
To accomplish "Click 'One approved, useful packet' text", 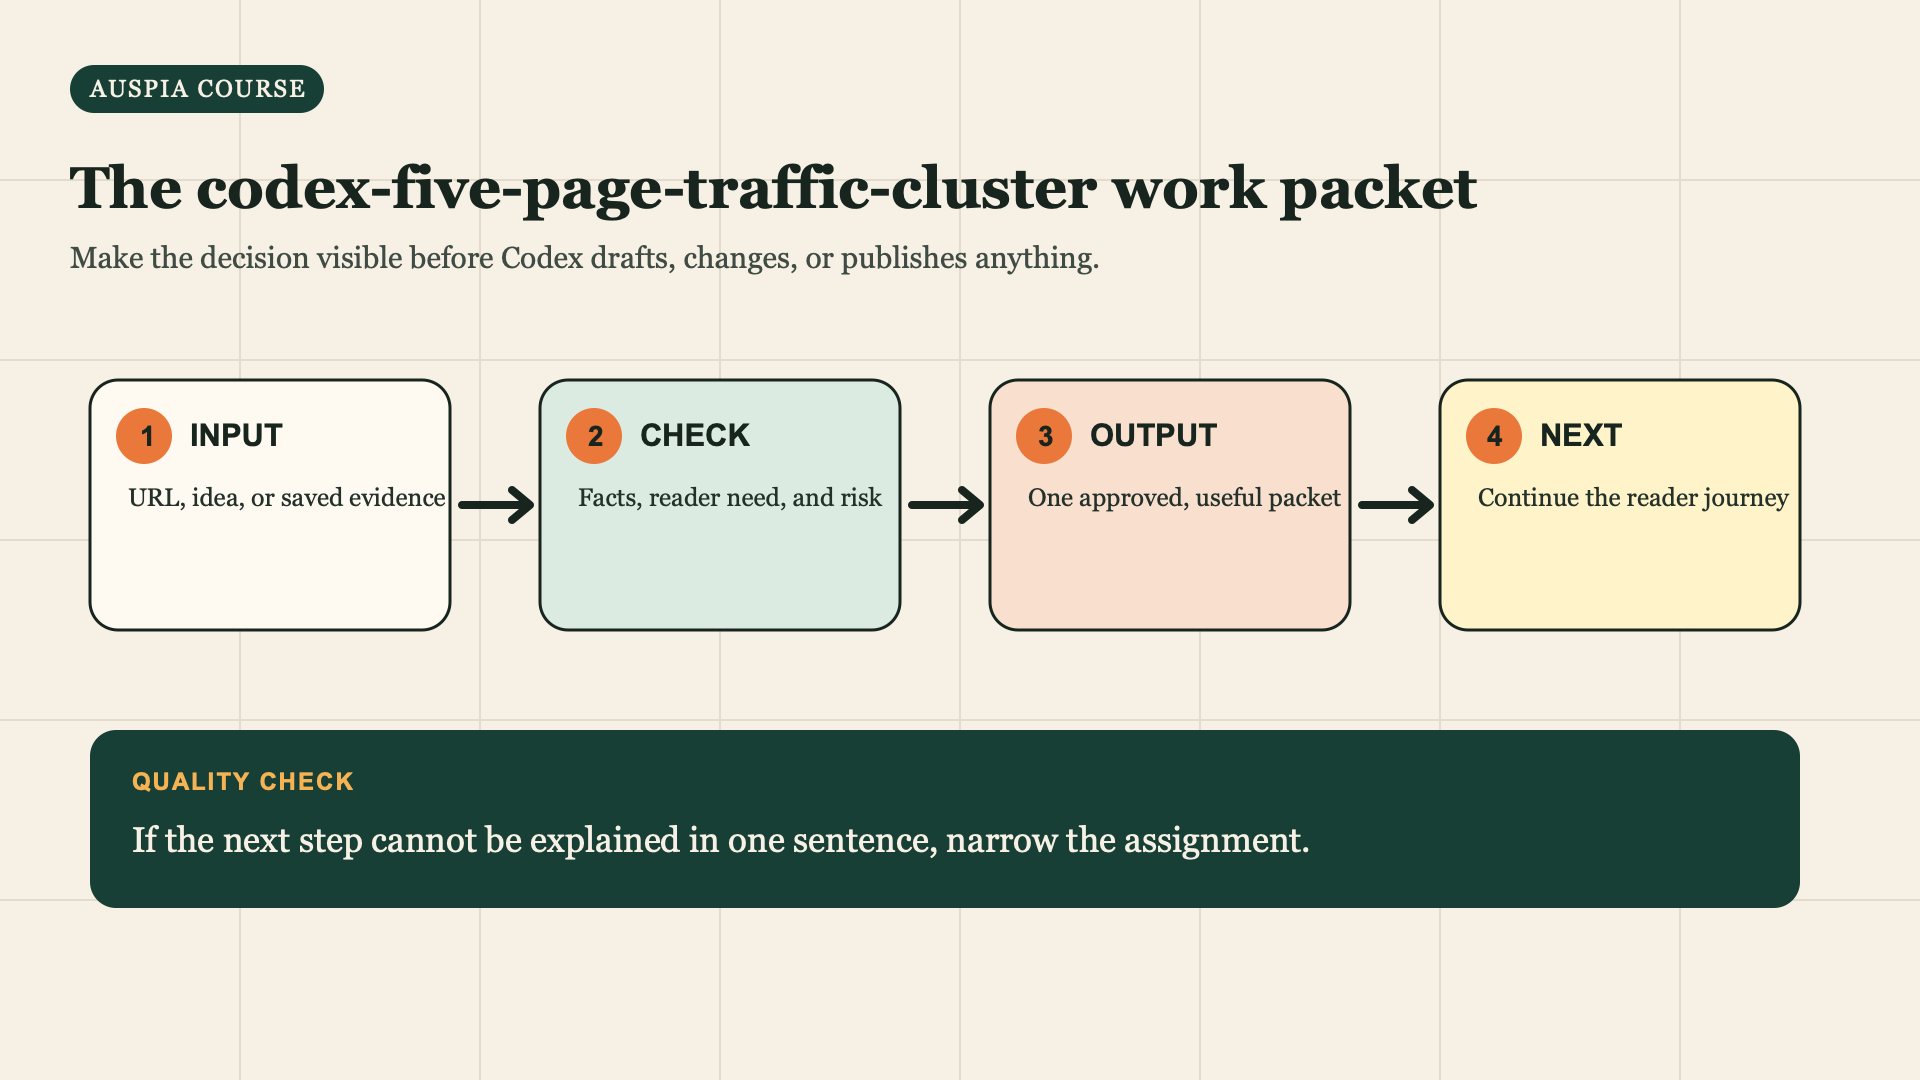I will pyautogui.click(x=1184, y=498).
